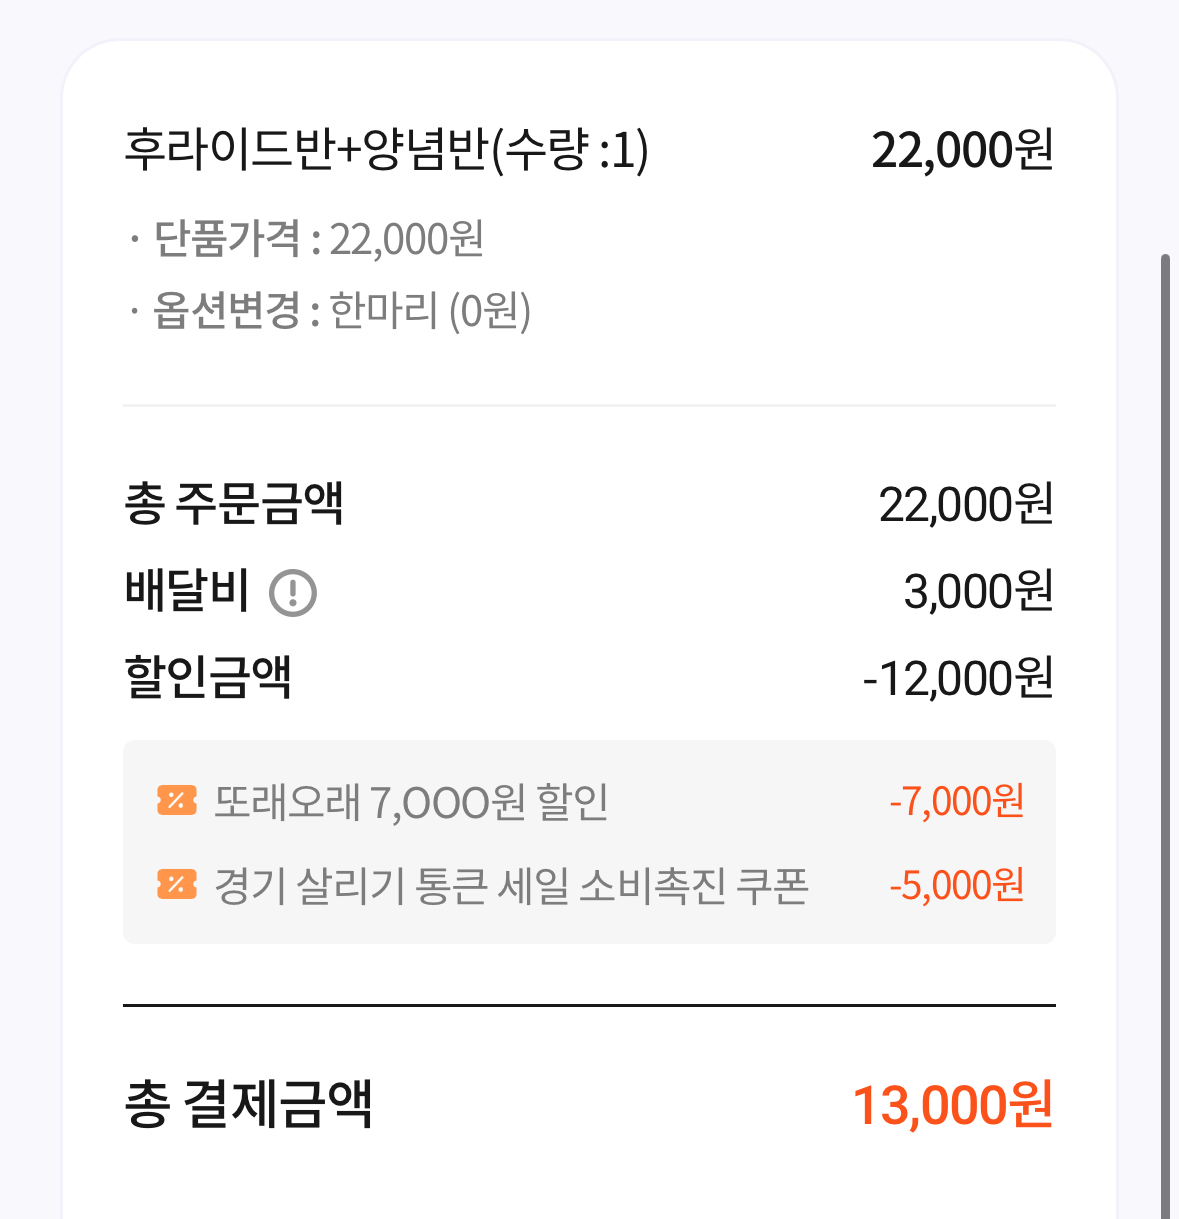Image resolution: width=1179 pixels, height=1219 pixels.
Task: Click the 22,000원 item price in bold
Action: (962, 151)
